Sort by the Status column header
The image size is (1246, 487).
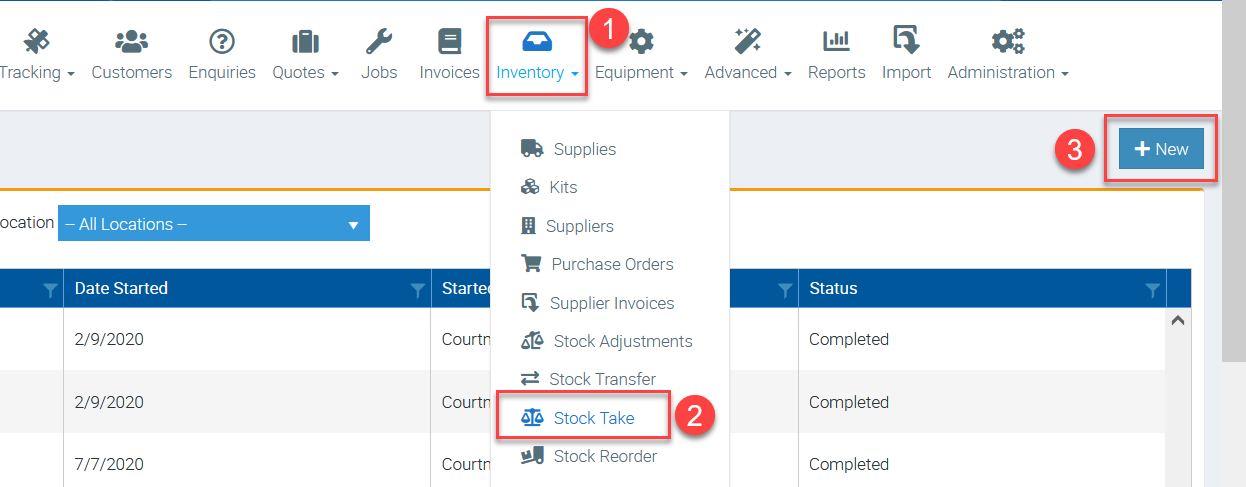834,288
